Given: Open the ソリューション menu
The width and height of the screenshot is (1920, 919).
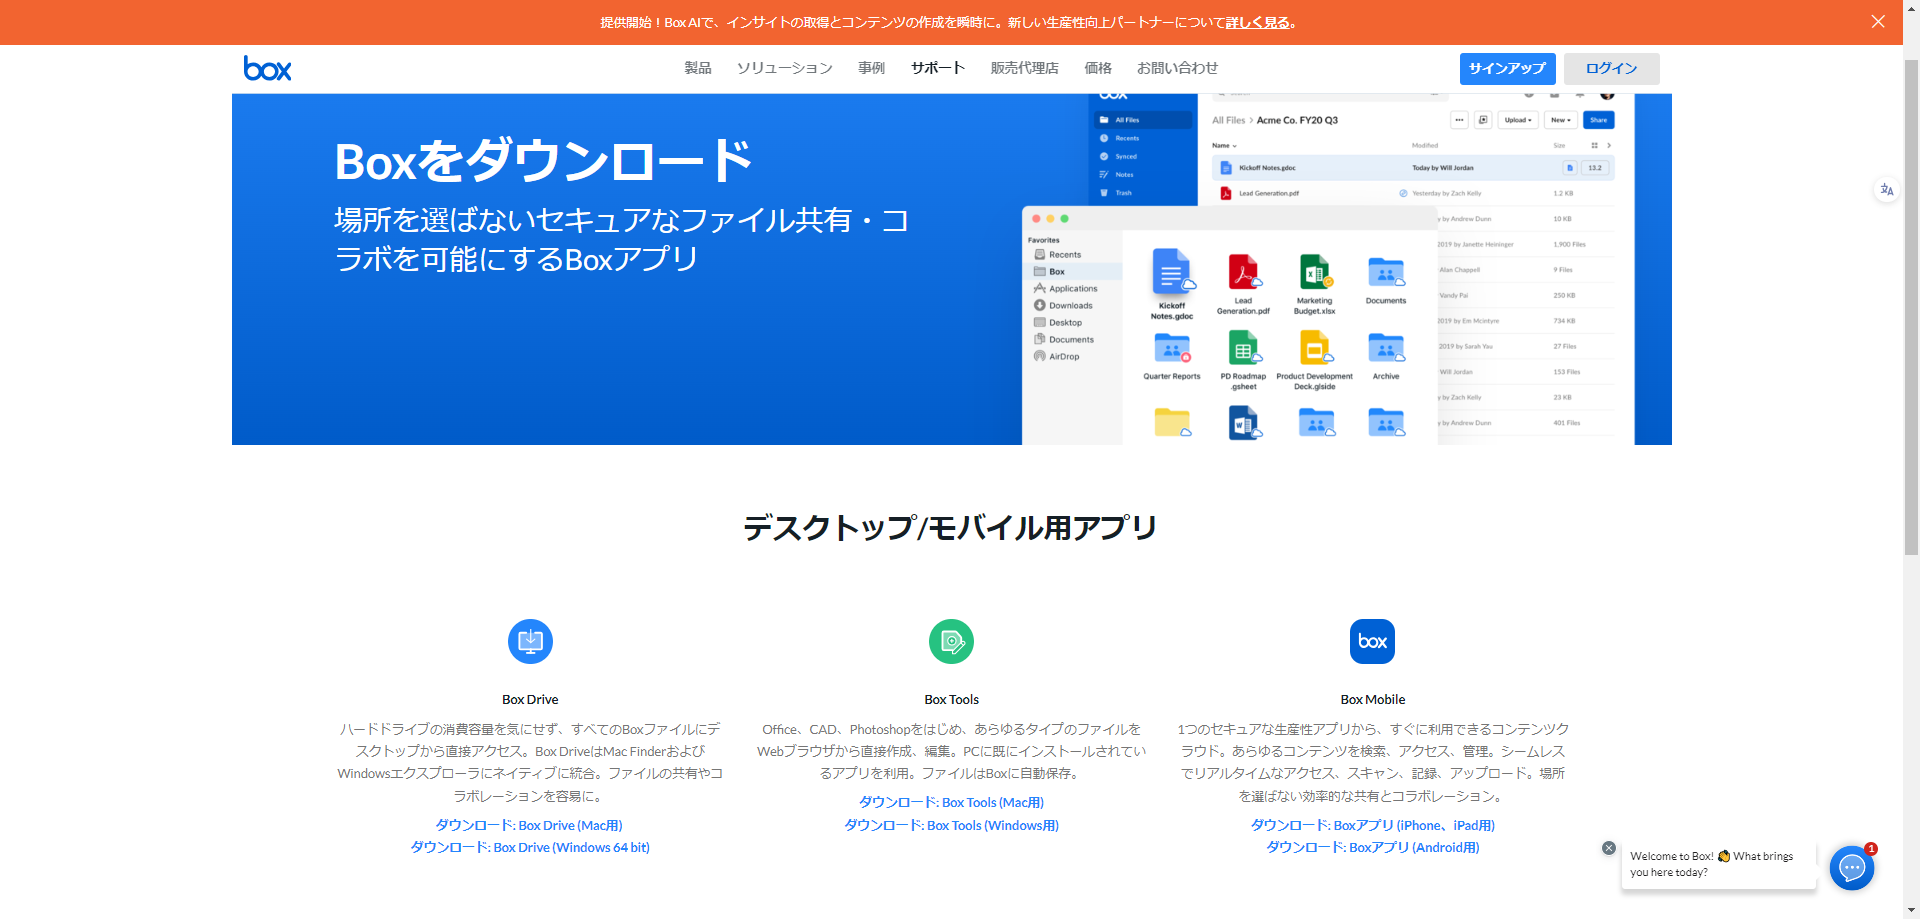Looking at the screenshot, I should point(785,68).
